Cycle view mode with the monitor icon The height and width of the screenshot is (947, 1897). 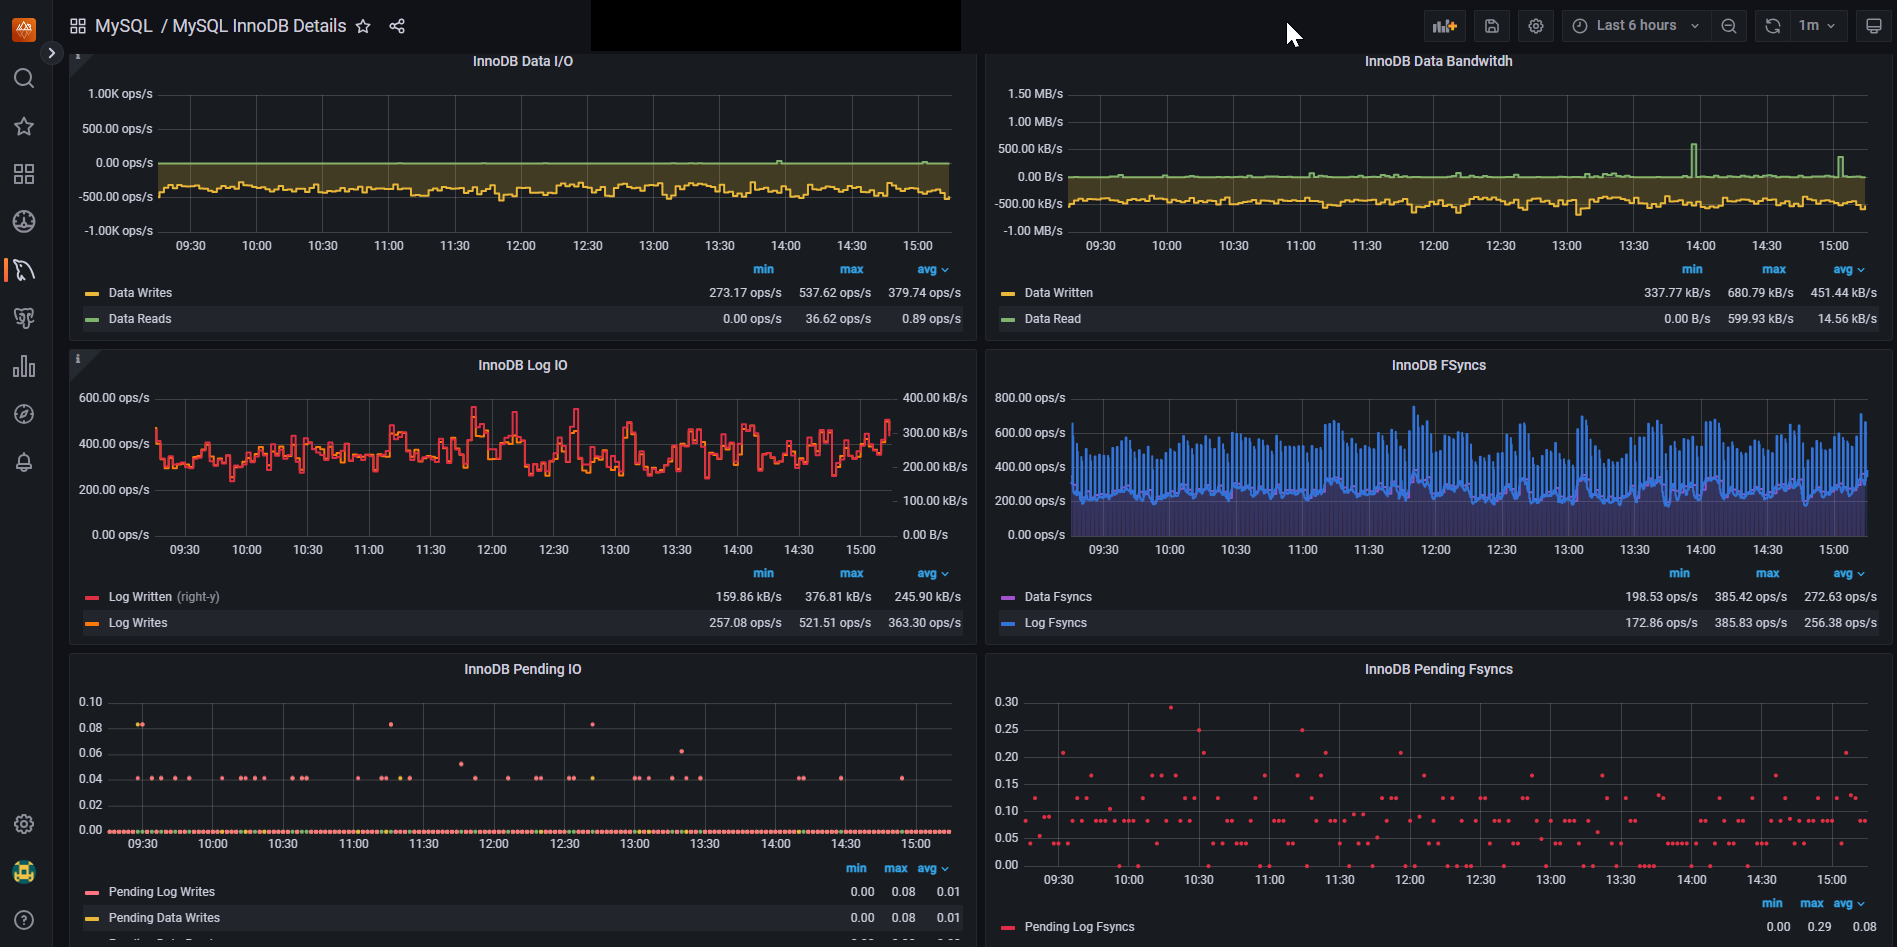tap(1874, 26)
